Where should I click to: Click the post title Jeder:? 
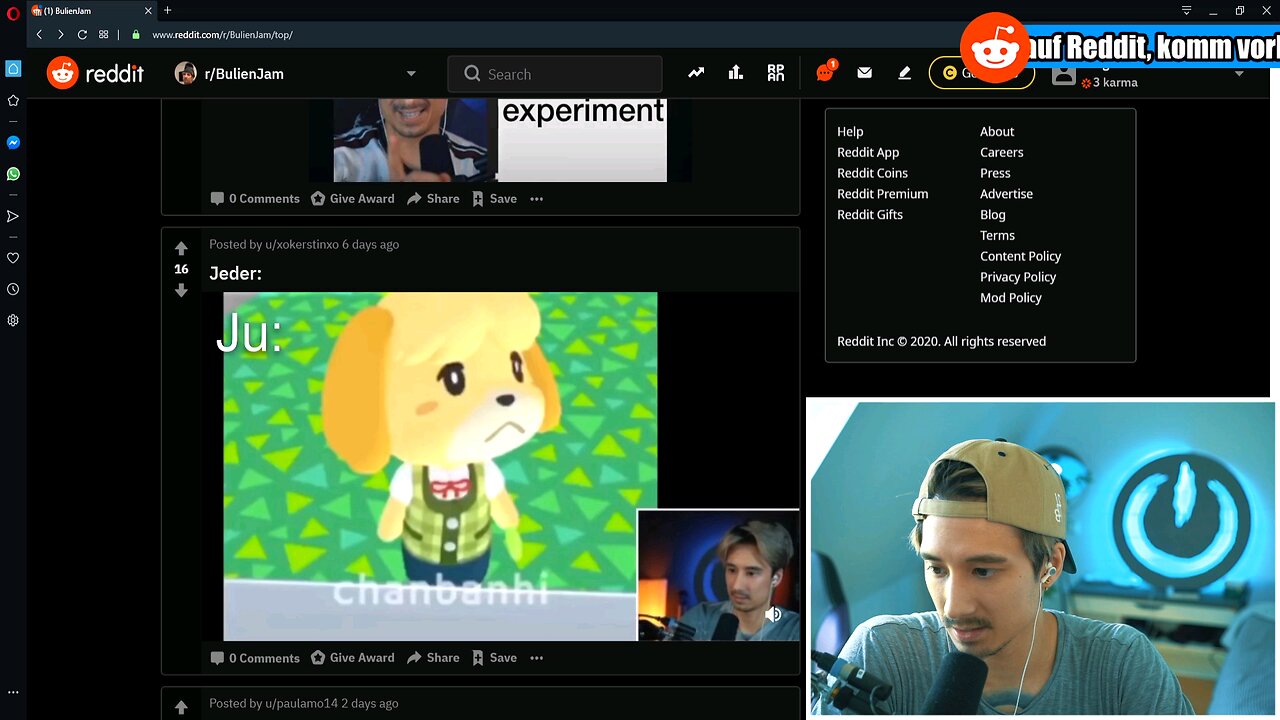[x=235, y=273]
